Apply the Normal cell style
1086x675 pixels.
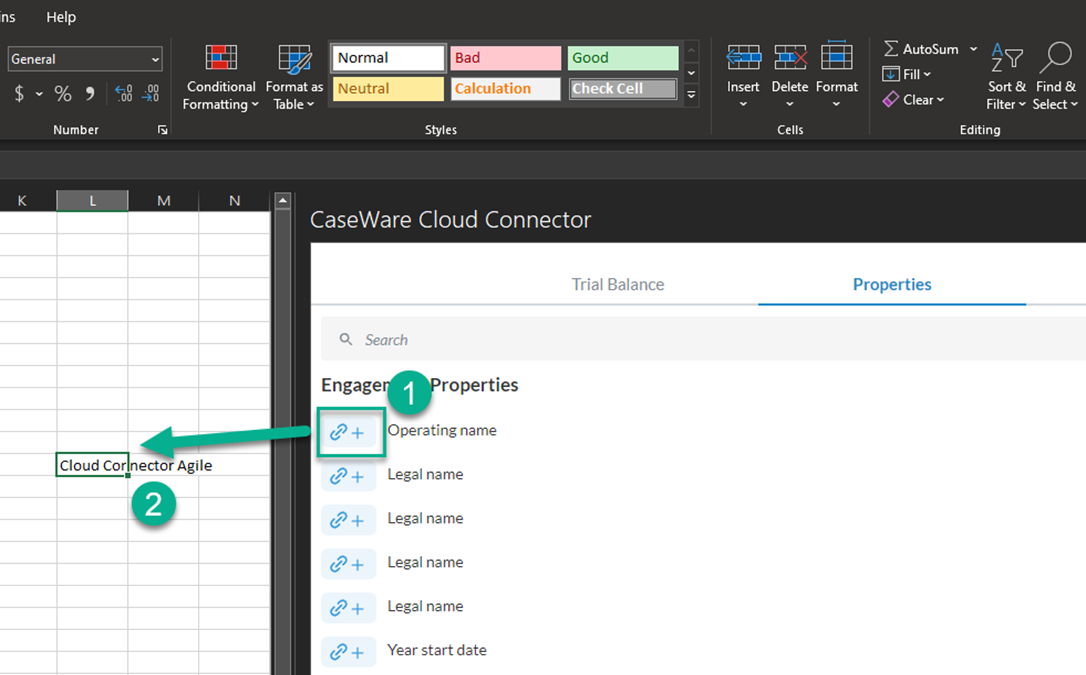(388, 58)
